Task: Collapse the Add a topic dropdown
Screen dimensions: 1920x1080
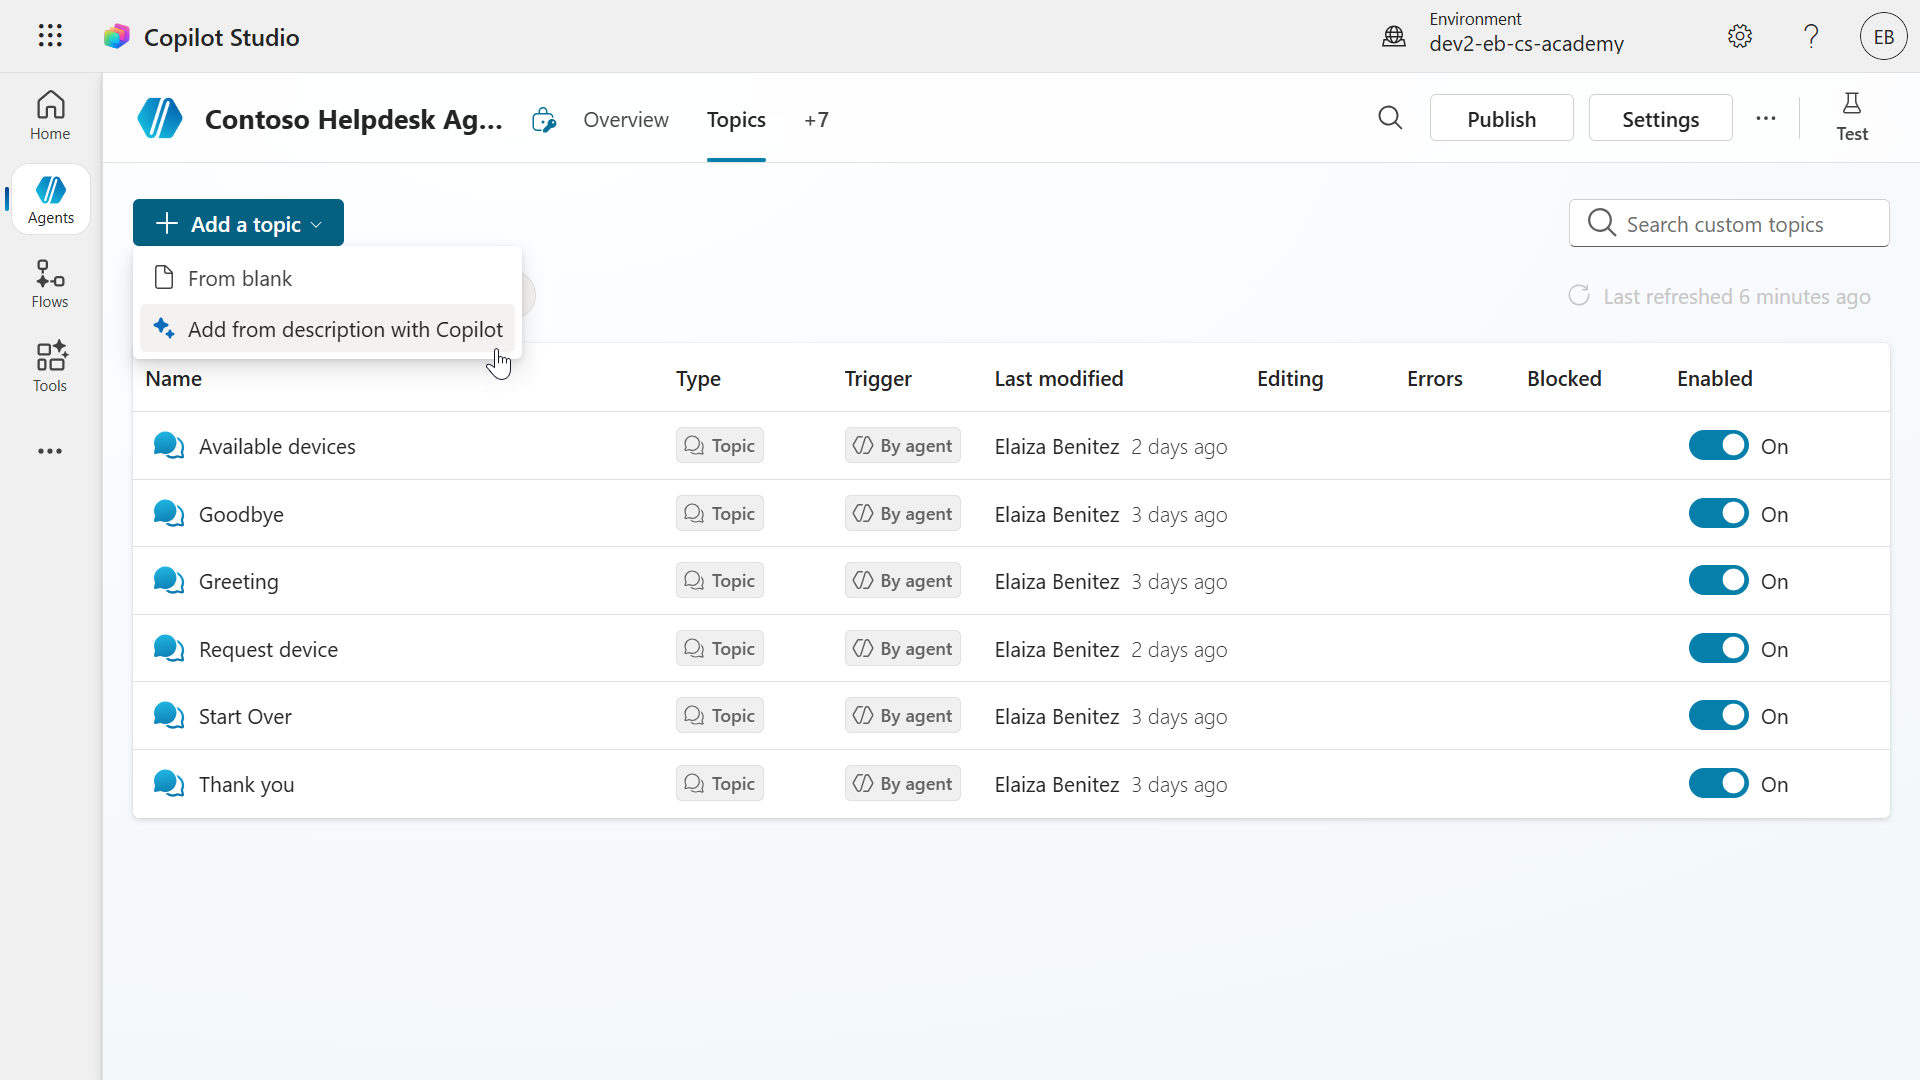Action: click(238, 223)
